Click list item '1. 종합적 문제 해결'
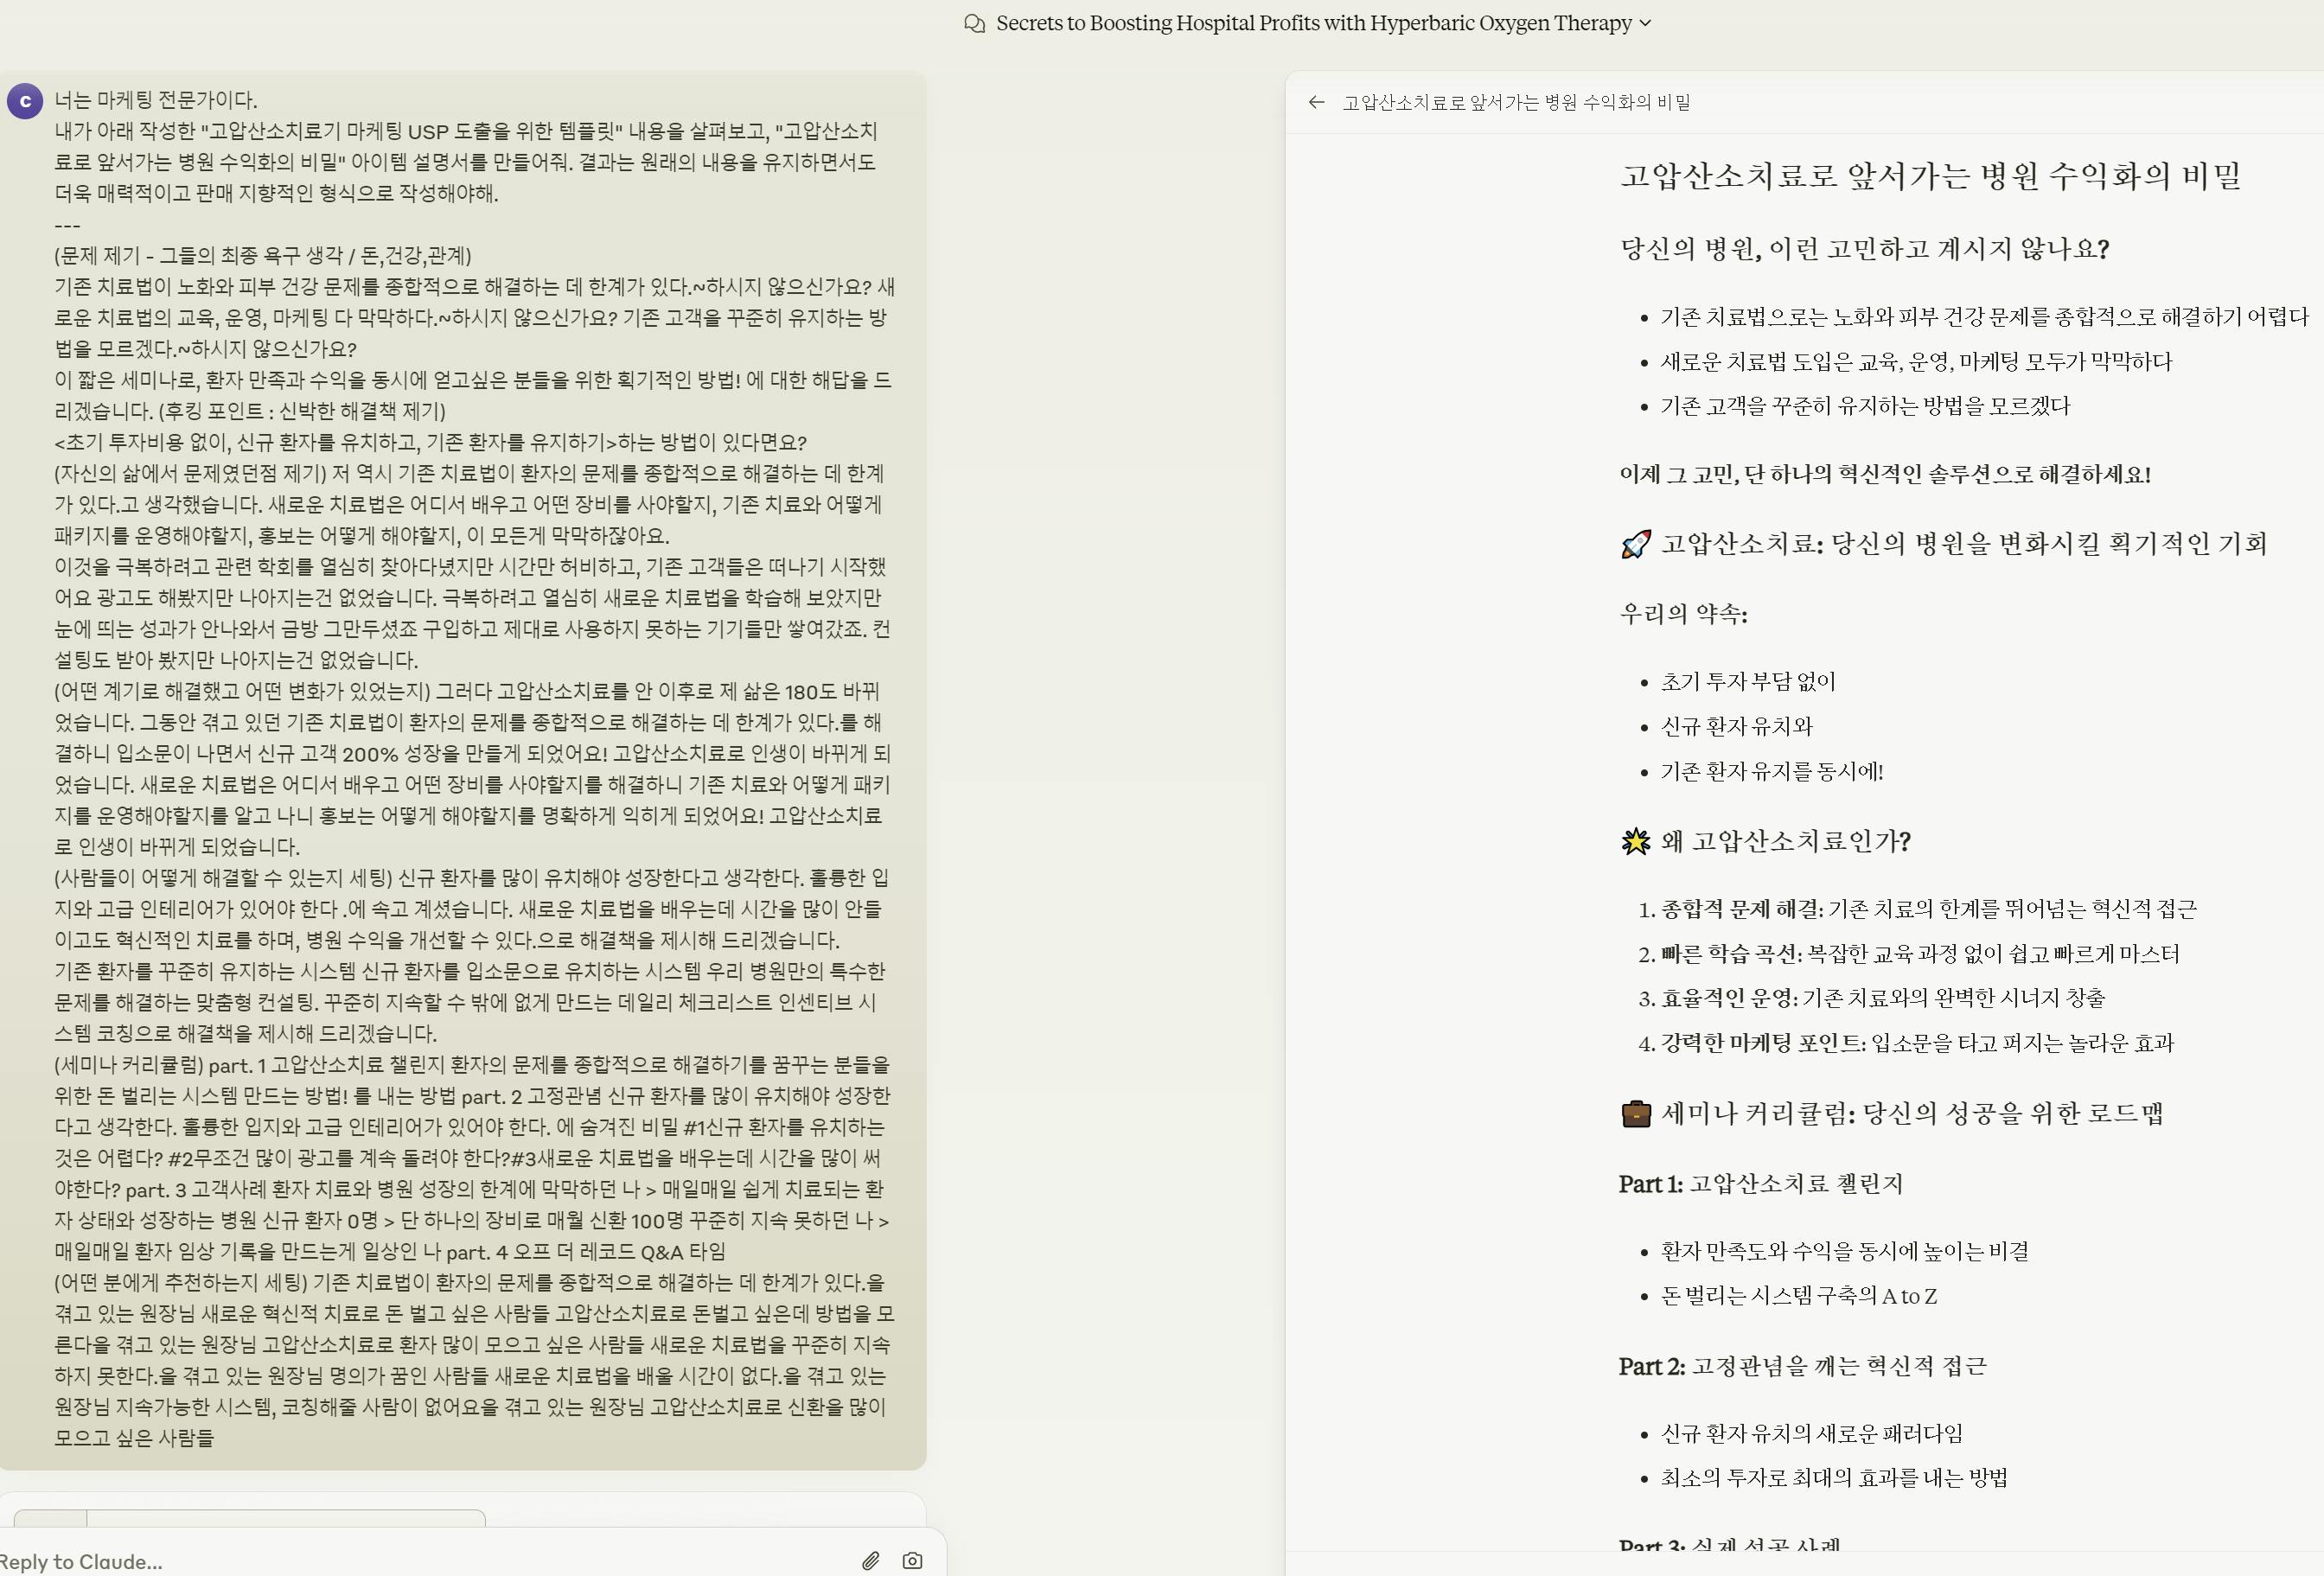 [1917, 909]
